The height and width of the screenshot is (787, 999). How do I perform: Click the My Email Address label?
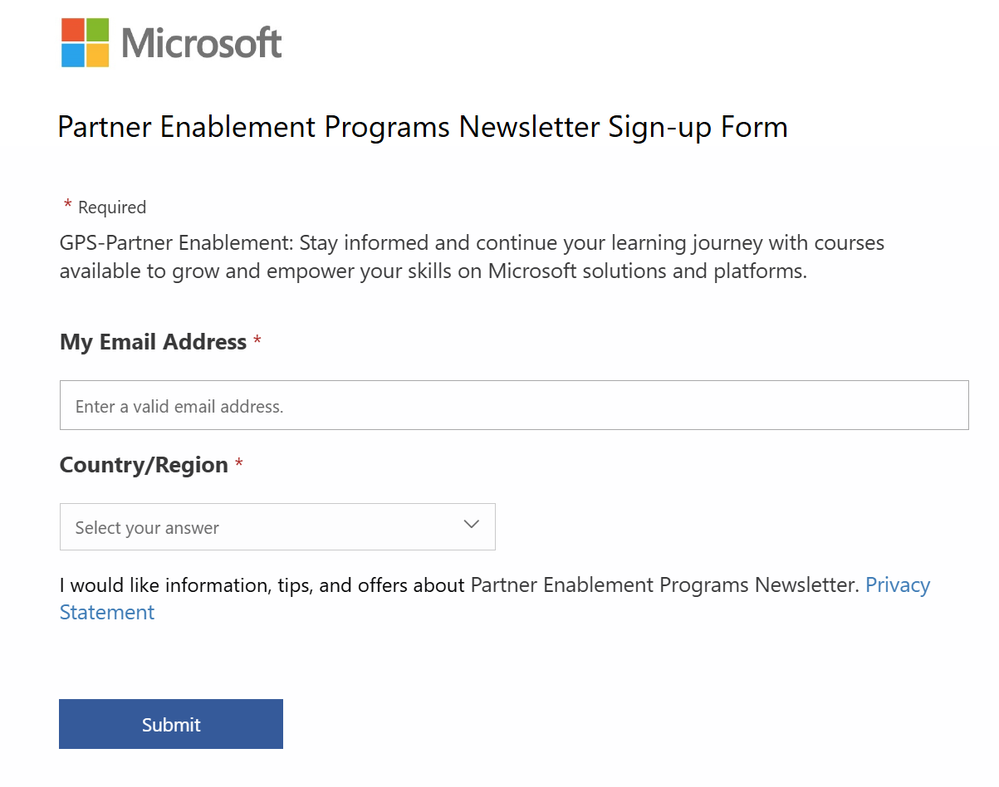pos(153,342)
